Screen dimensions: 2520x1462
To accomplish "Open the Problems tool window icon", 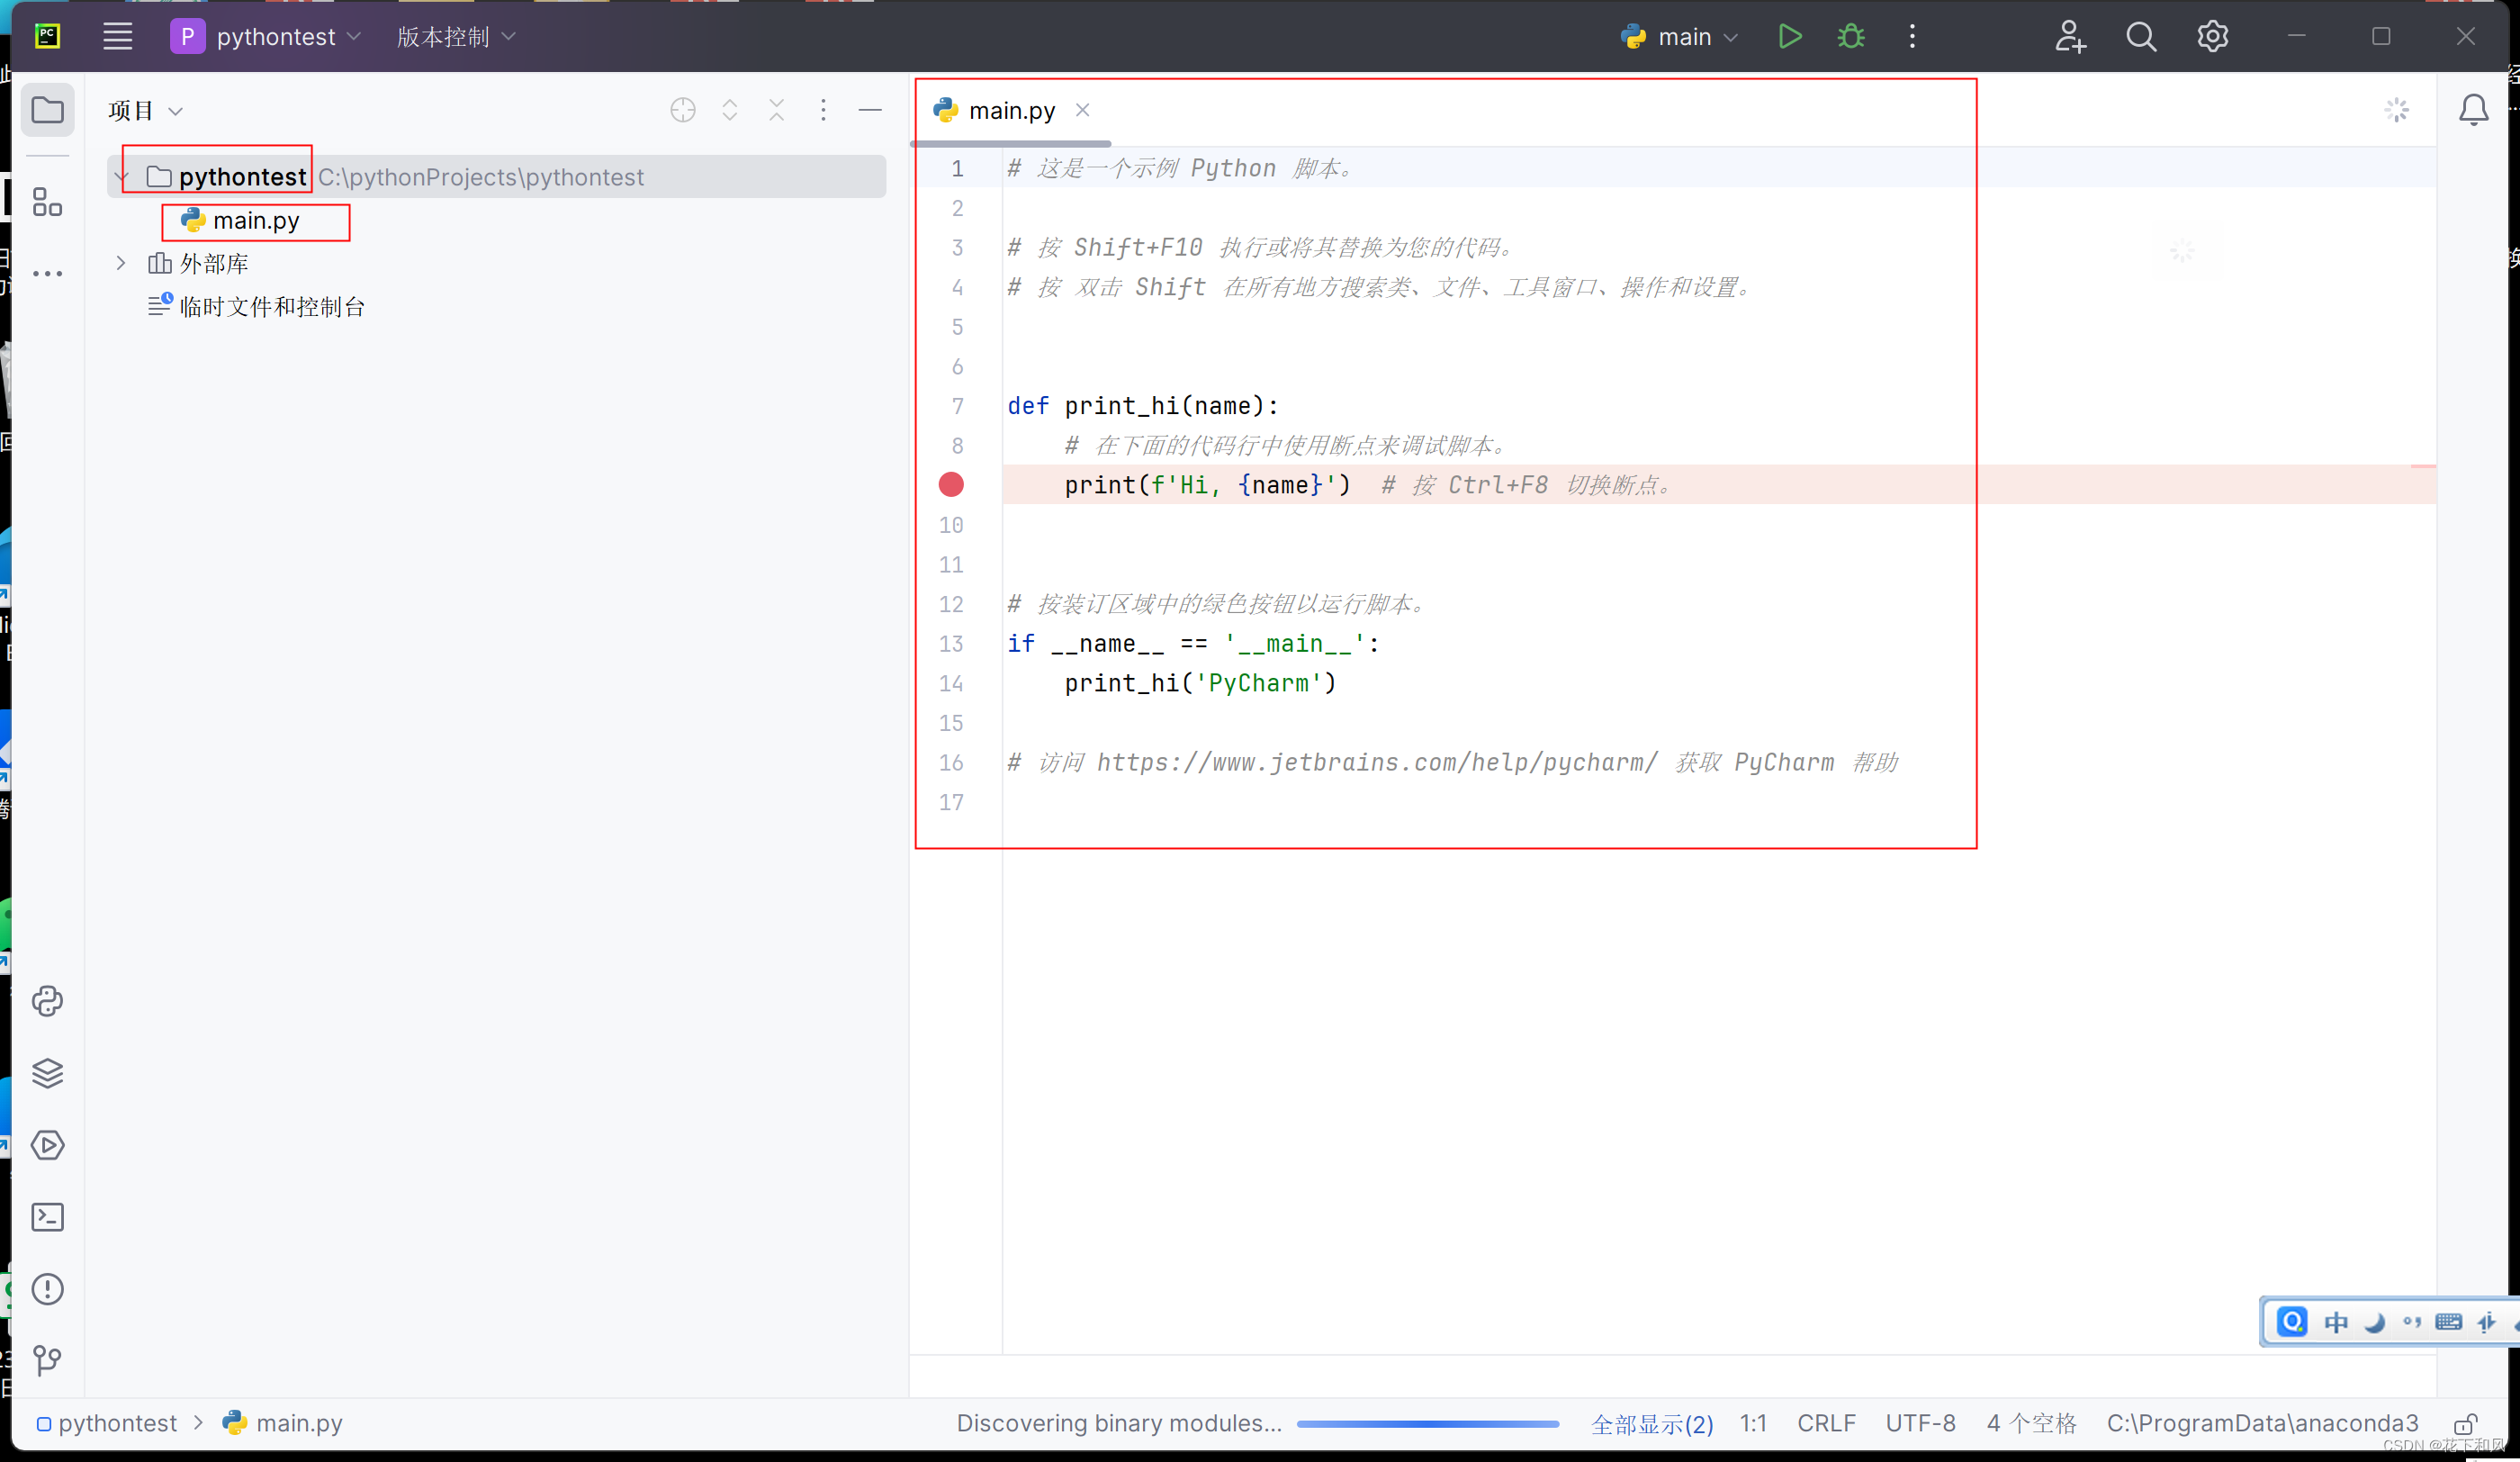I will 47,1289.
